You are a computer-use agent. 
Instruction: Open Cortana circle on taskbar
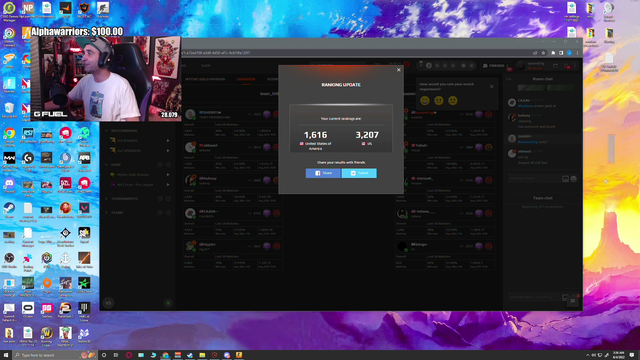click(104, 355)
